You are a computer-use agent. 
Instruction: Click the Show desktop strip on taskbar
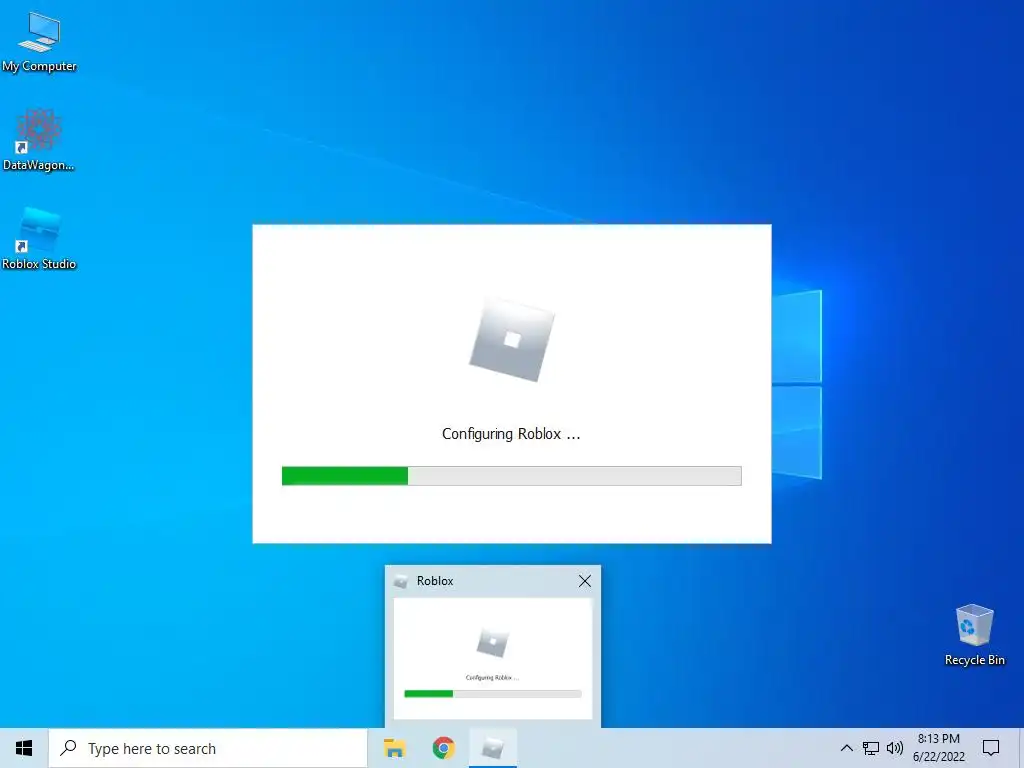coord(1021,748)
